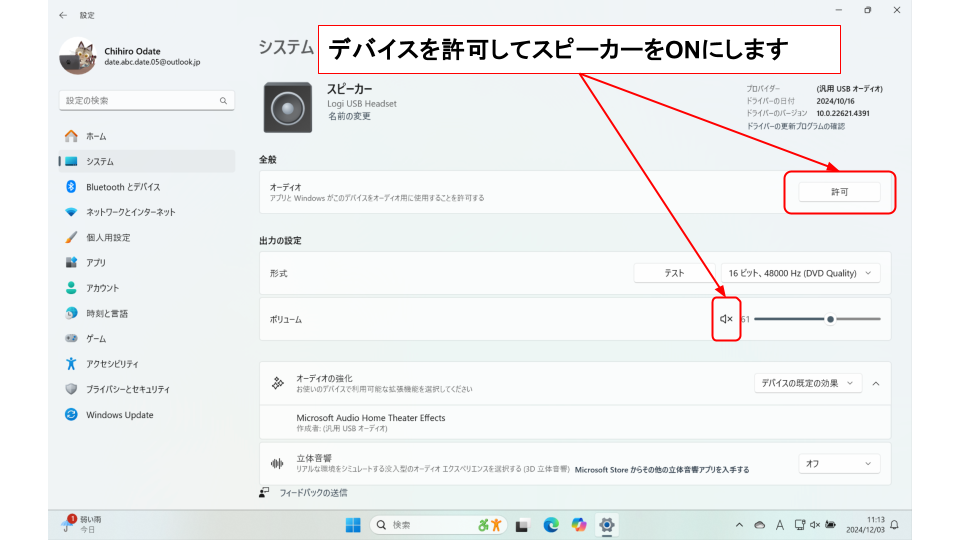The image size is (960, 540).
Task: Click the テスト (Test) button
Action: tap(674, 273)
